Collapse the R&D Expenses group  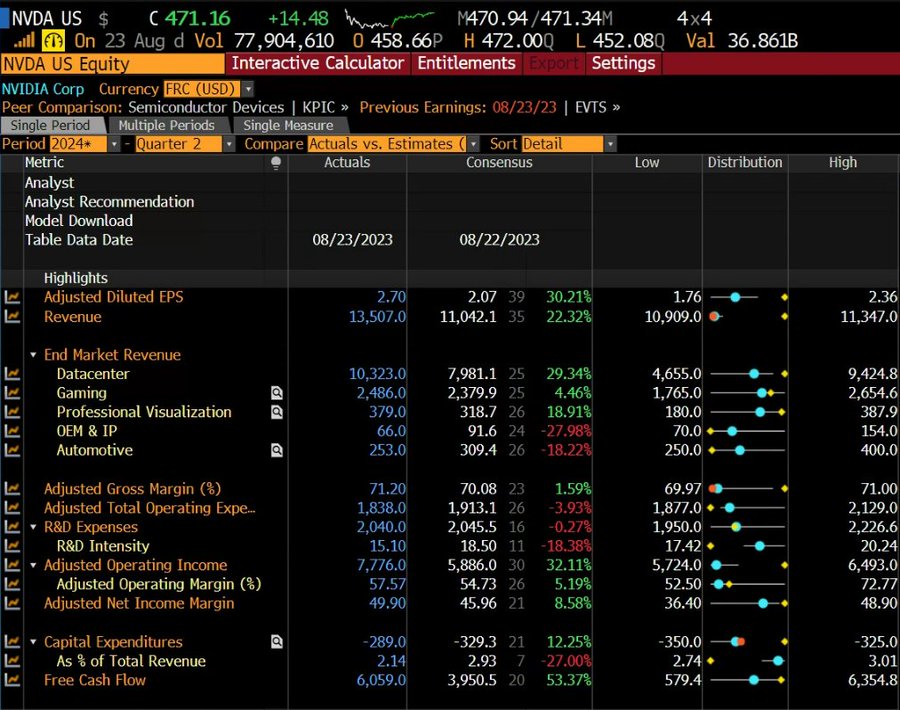33,527
